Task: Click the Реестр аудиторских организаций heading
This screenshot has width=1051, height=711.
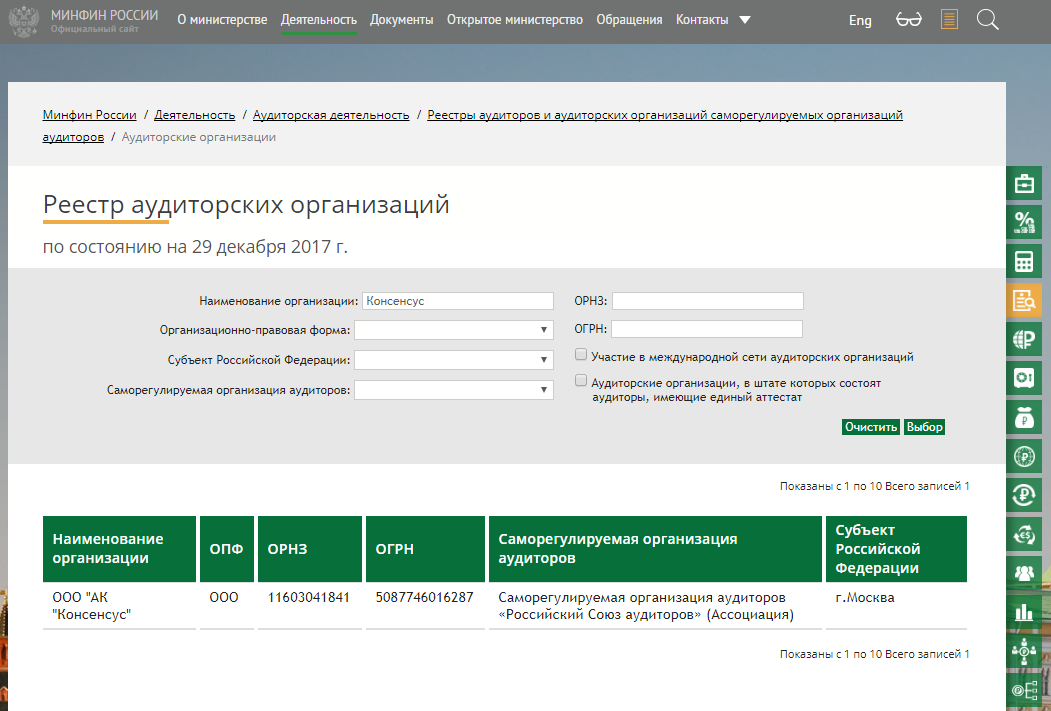Action: pyautogui.click(x=246, y=204)
